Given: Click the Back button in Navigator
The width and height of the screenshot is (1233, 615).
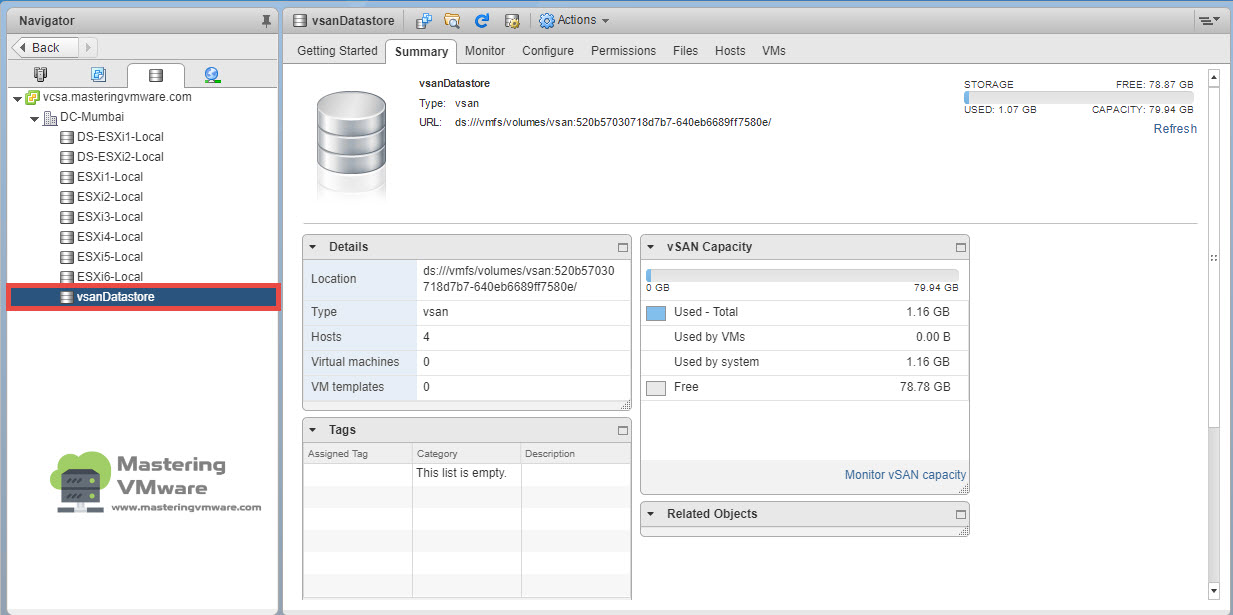Looking at the screenshot, I should (45, 47).
